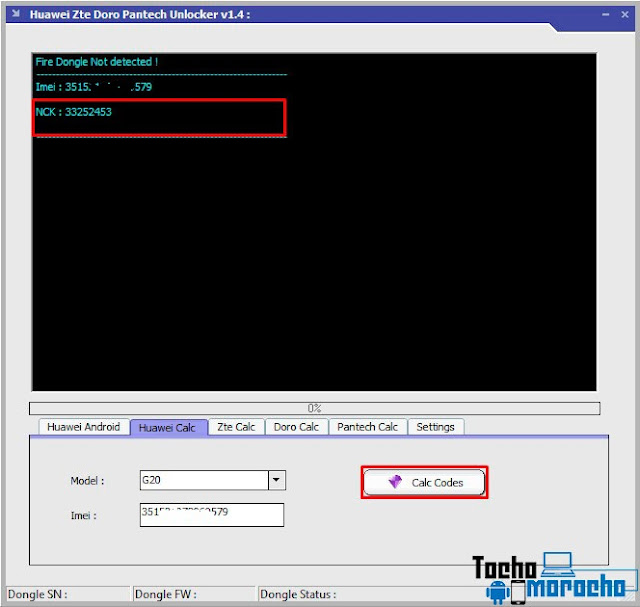Click the Dongle FW status field
Screen dimensions: 640x607
194,594
